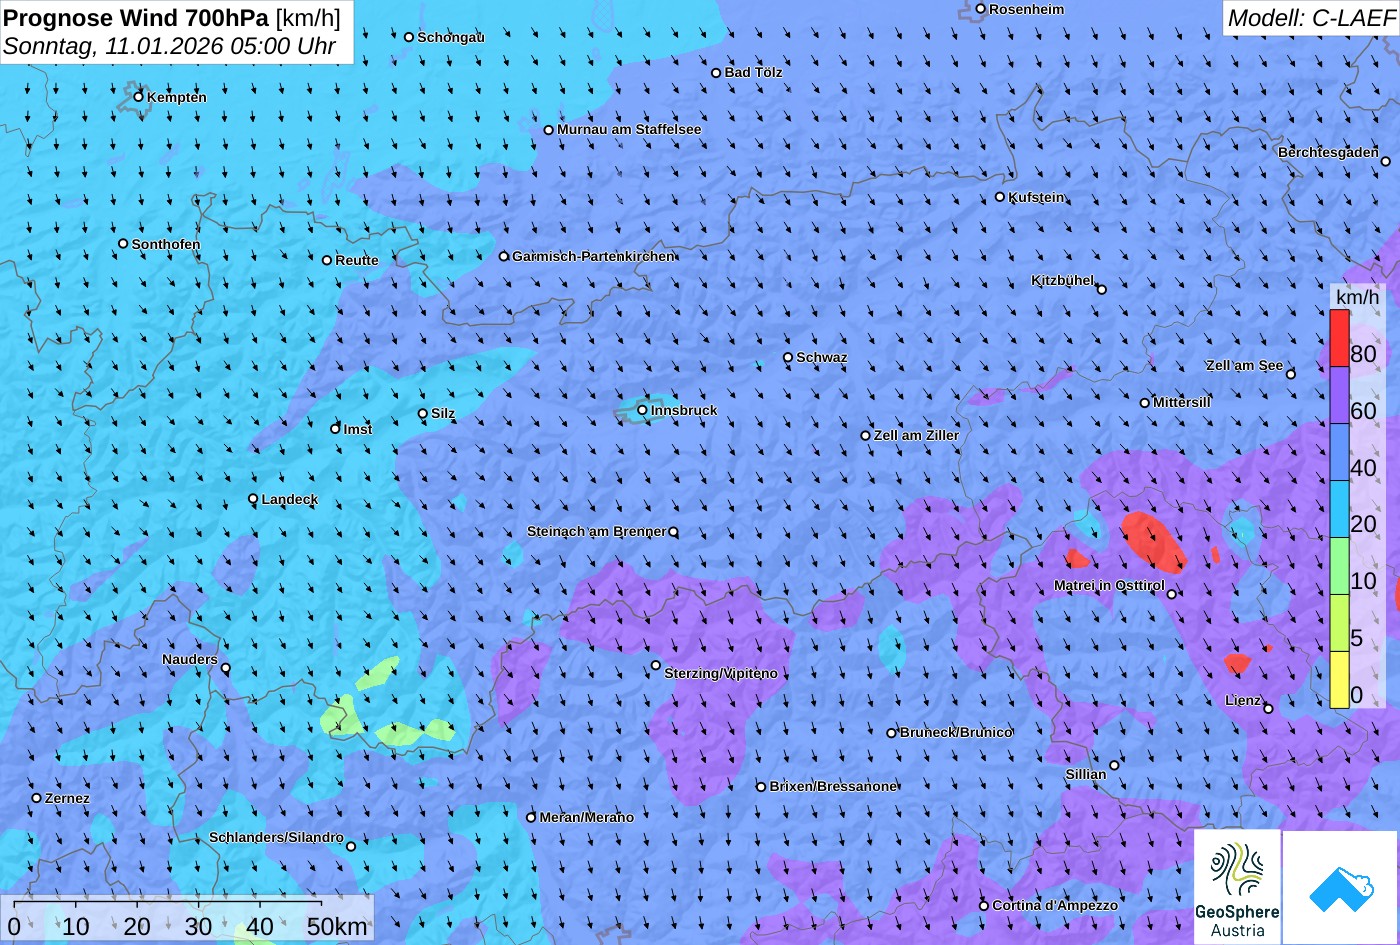Screen dimensions: 1400x945
Task: Click the Imst location dot
Action: 336,429
